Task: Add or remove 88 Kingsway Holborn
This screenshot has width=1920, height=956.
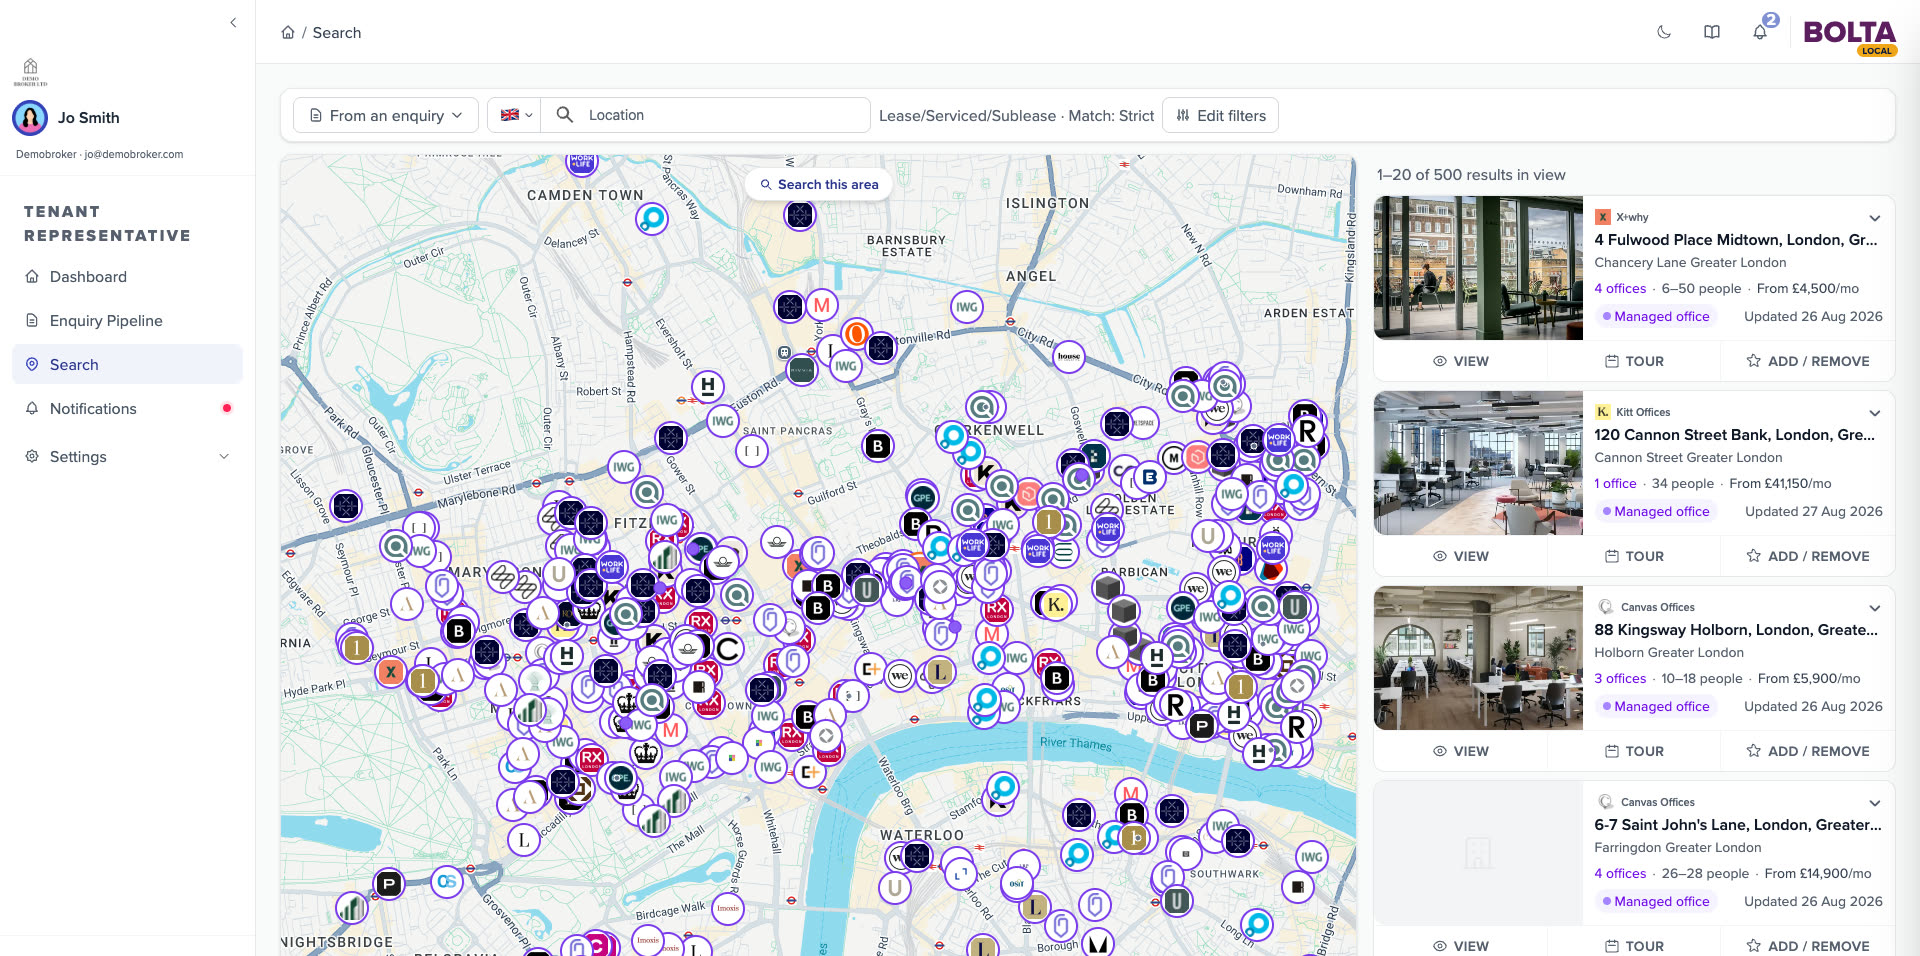Action: tap(1807, 751)
